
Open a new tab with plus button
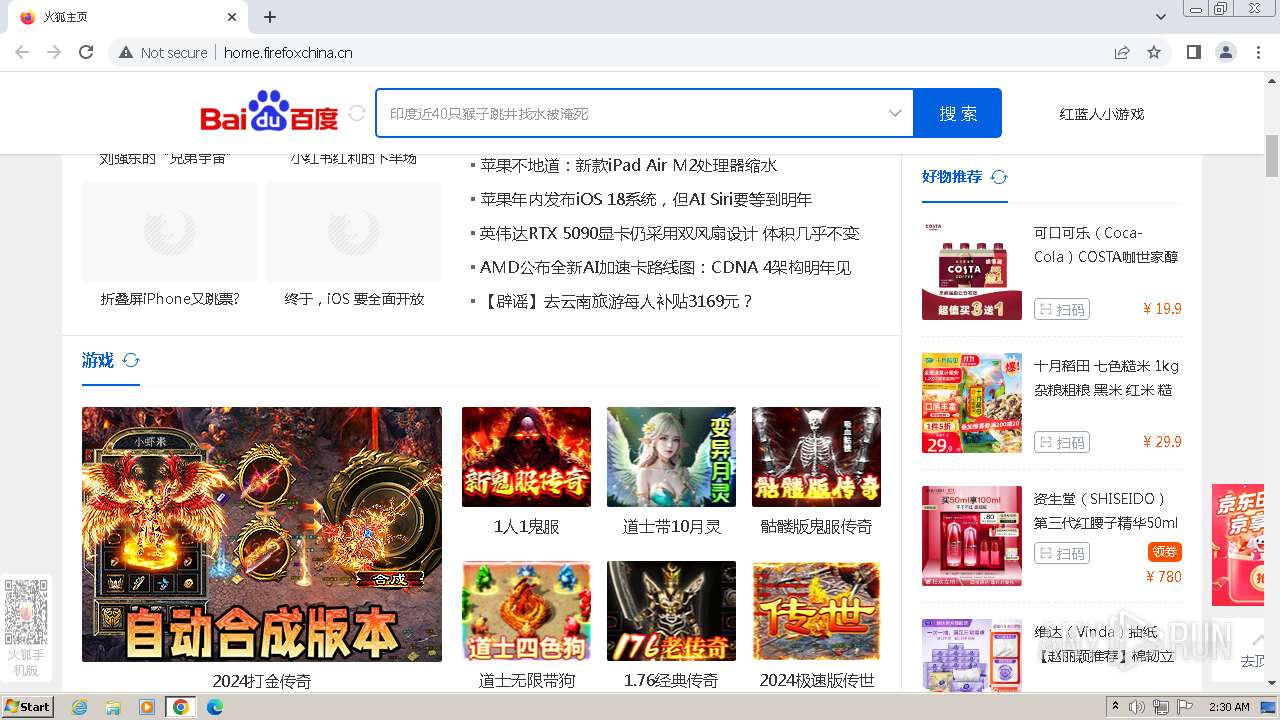pos(270,17)
